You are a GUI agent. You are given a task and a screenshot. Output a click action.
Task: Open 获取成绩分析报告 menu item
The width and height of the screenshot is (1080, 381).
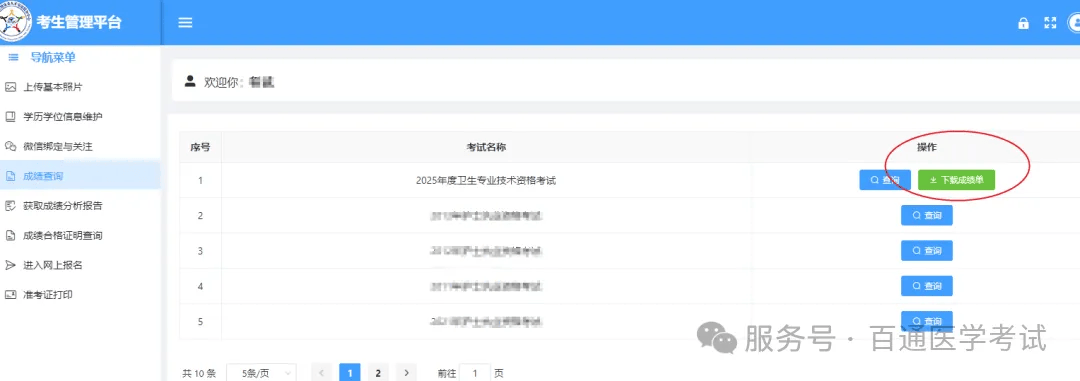coord(80,205)
